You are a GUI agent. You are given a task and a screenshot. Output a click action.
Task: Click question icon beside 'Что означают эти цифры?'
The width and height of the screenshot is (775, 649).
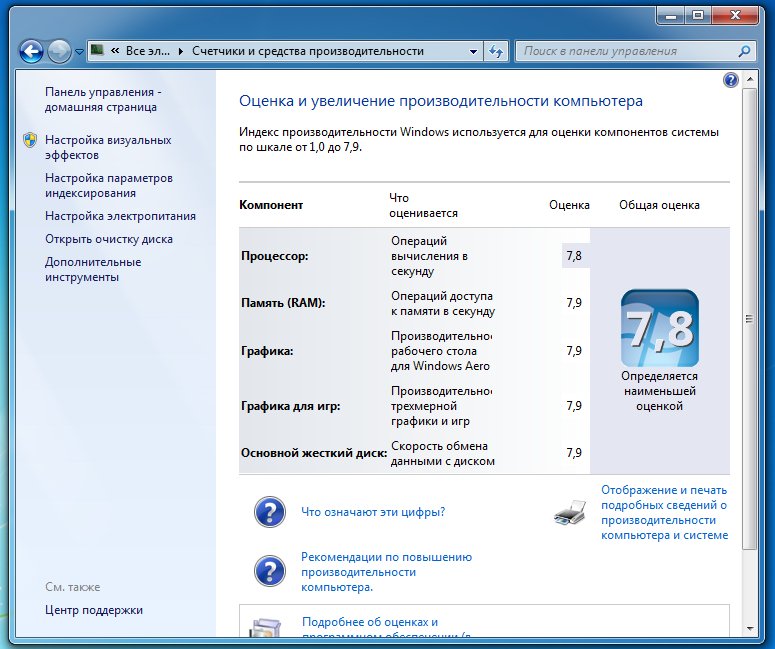270,512
